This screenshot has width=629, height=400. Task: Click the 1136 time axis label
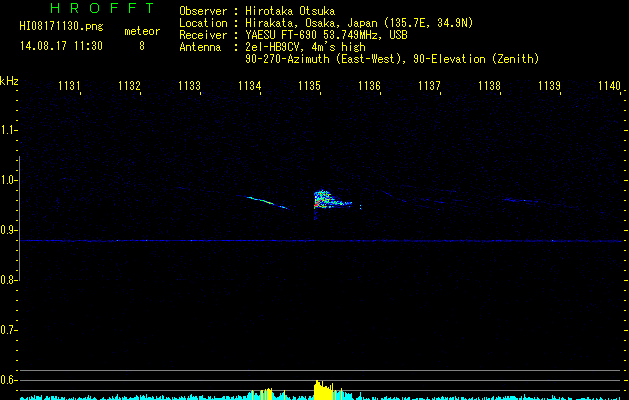tap(369, 85)
